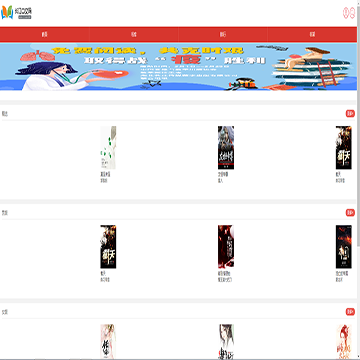This screenshot has width=360, height=360.
Task: Open the first tab of the red navigation bar
Action: coord(45,34)
